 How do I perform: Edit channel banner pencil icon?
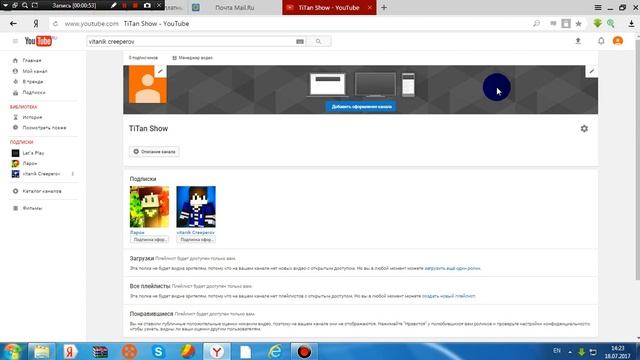pos(591,71)
